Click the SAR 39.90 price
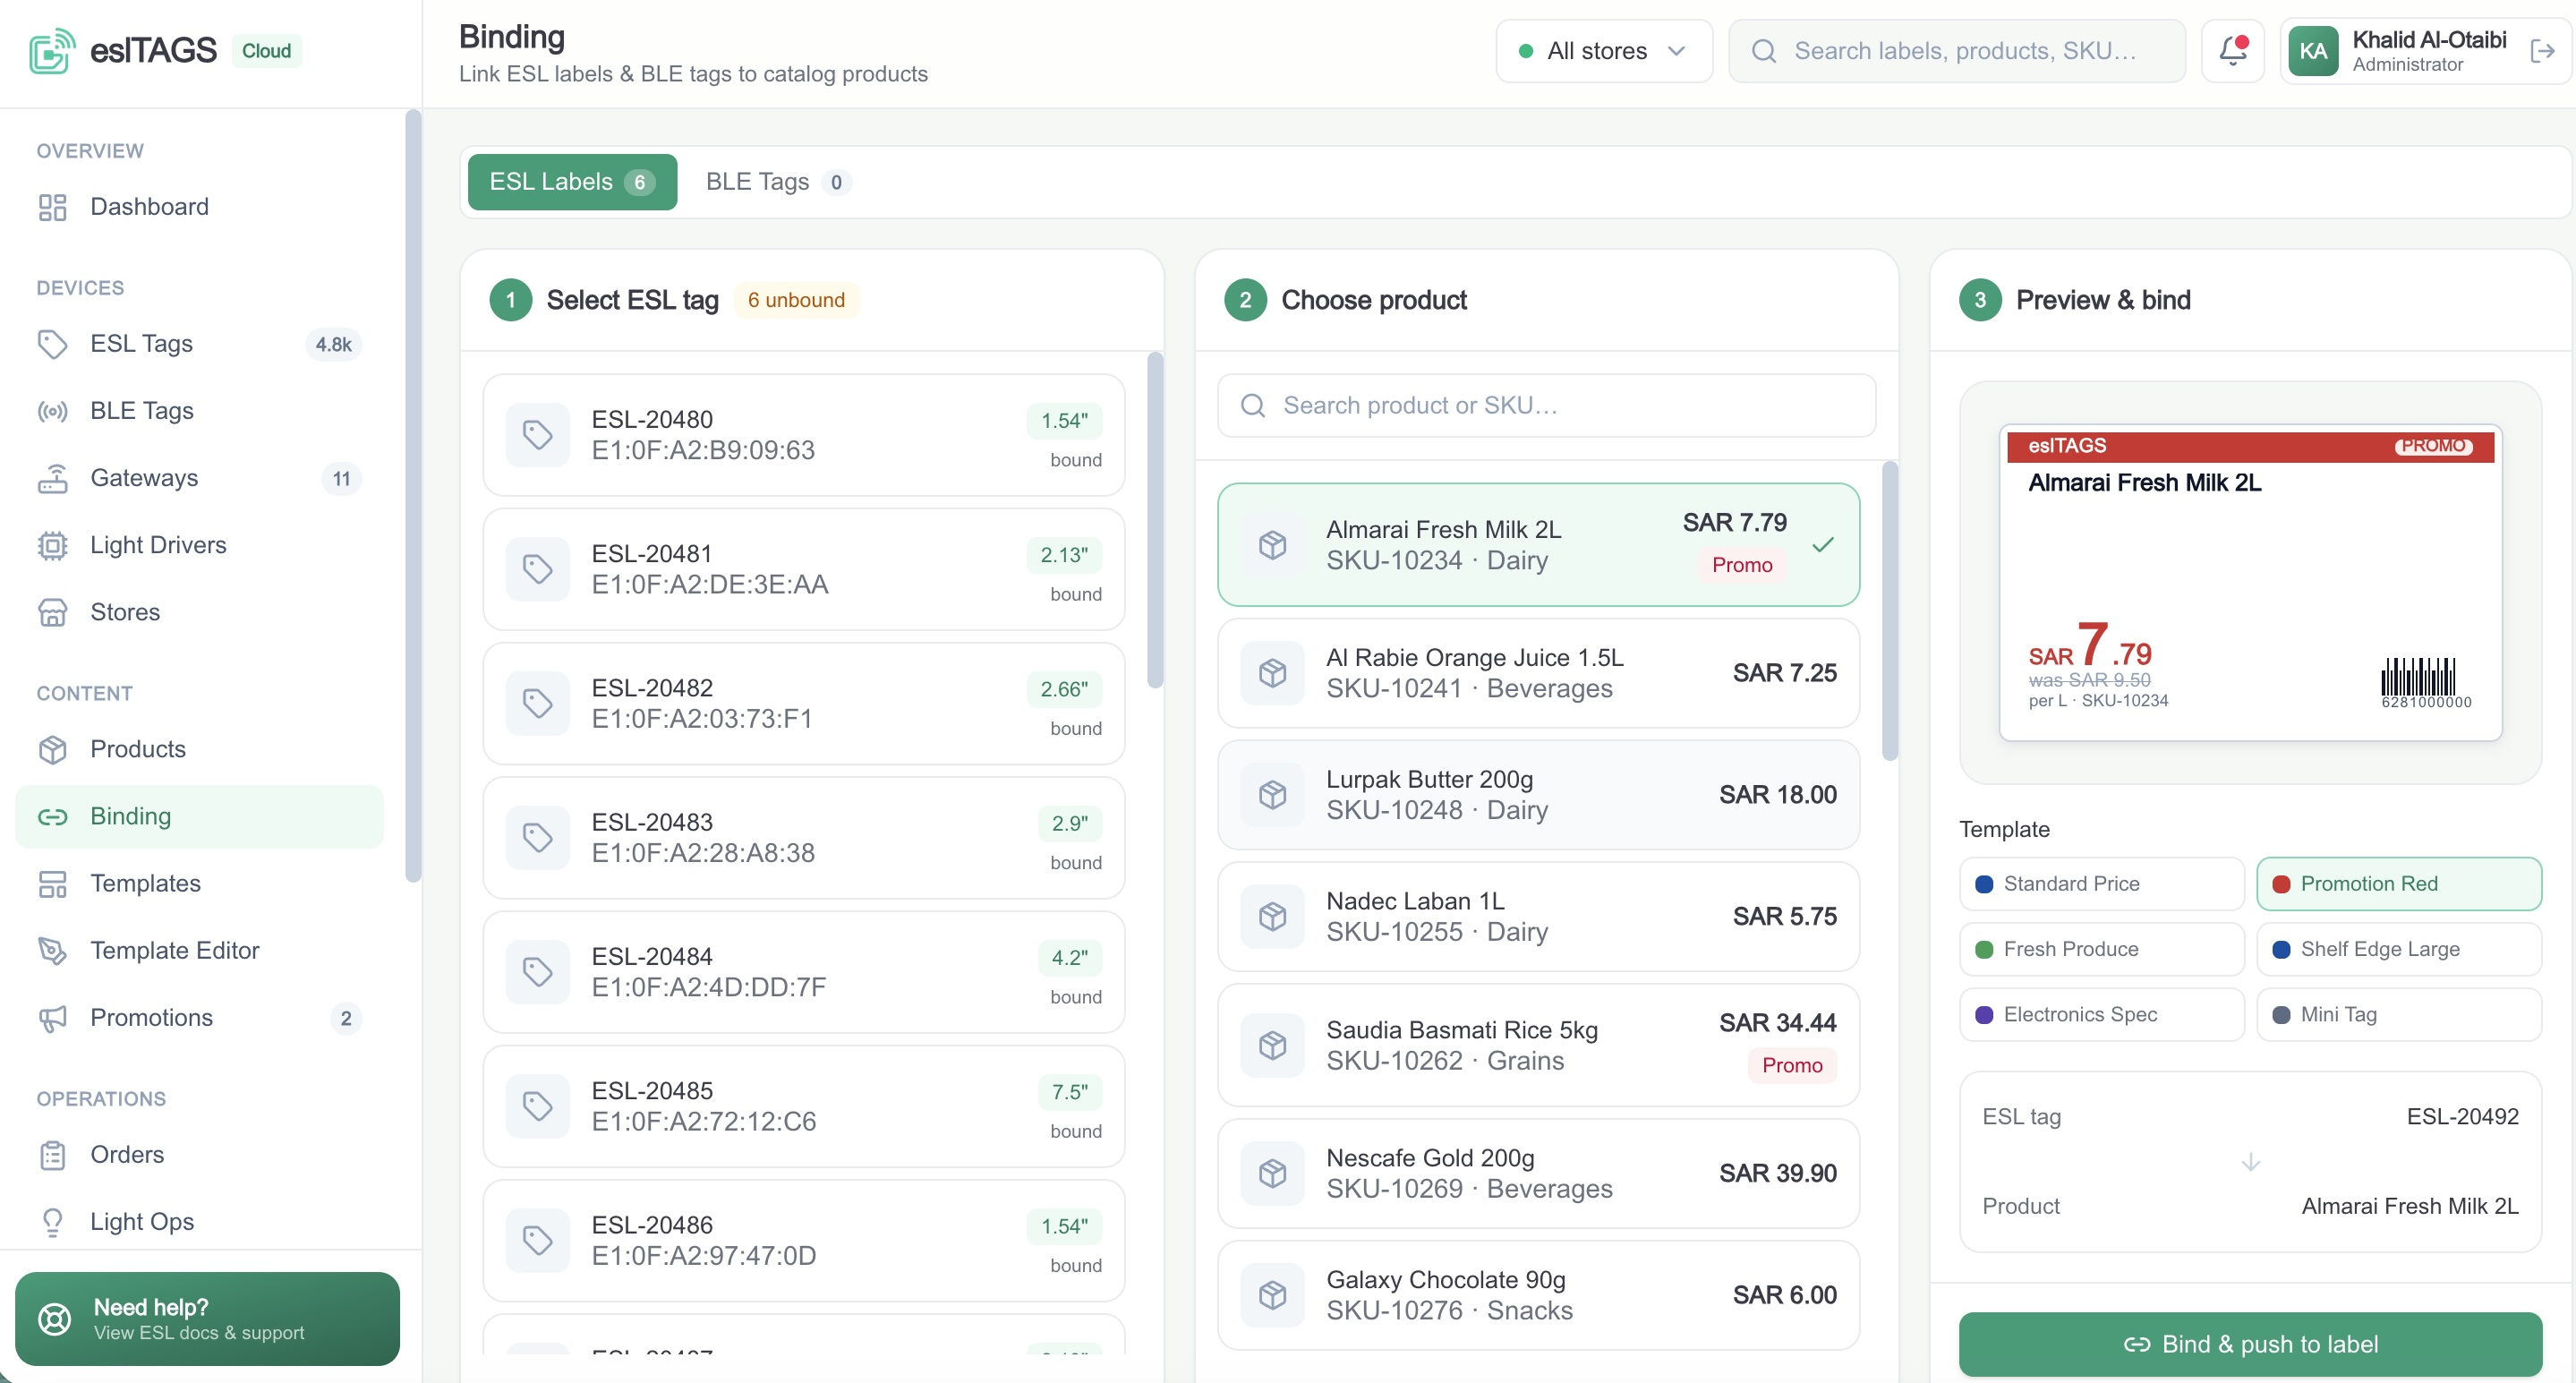The width and height of the screenshot is (2576, 1383). [1777, 1173]
